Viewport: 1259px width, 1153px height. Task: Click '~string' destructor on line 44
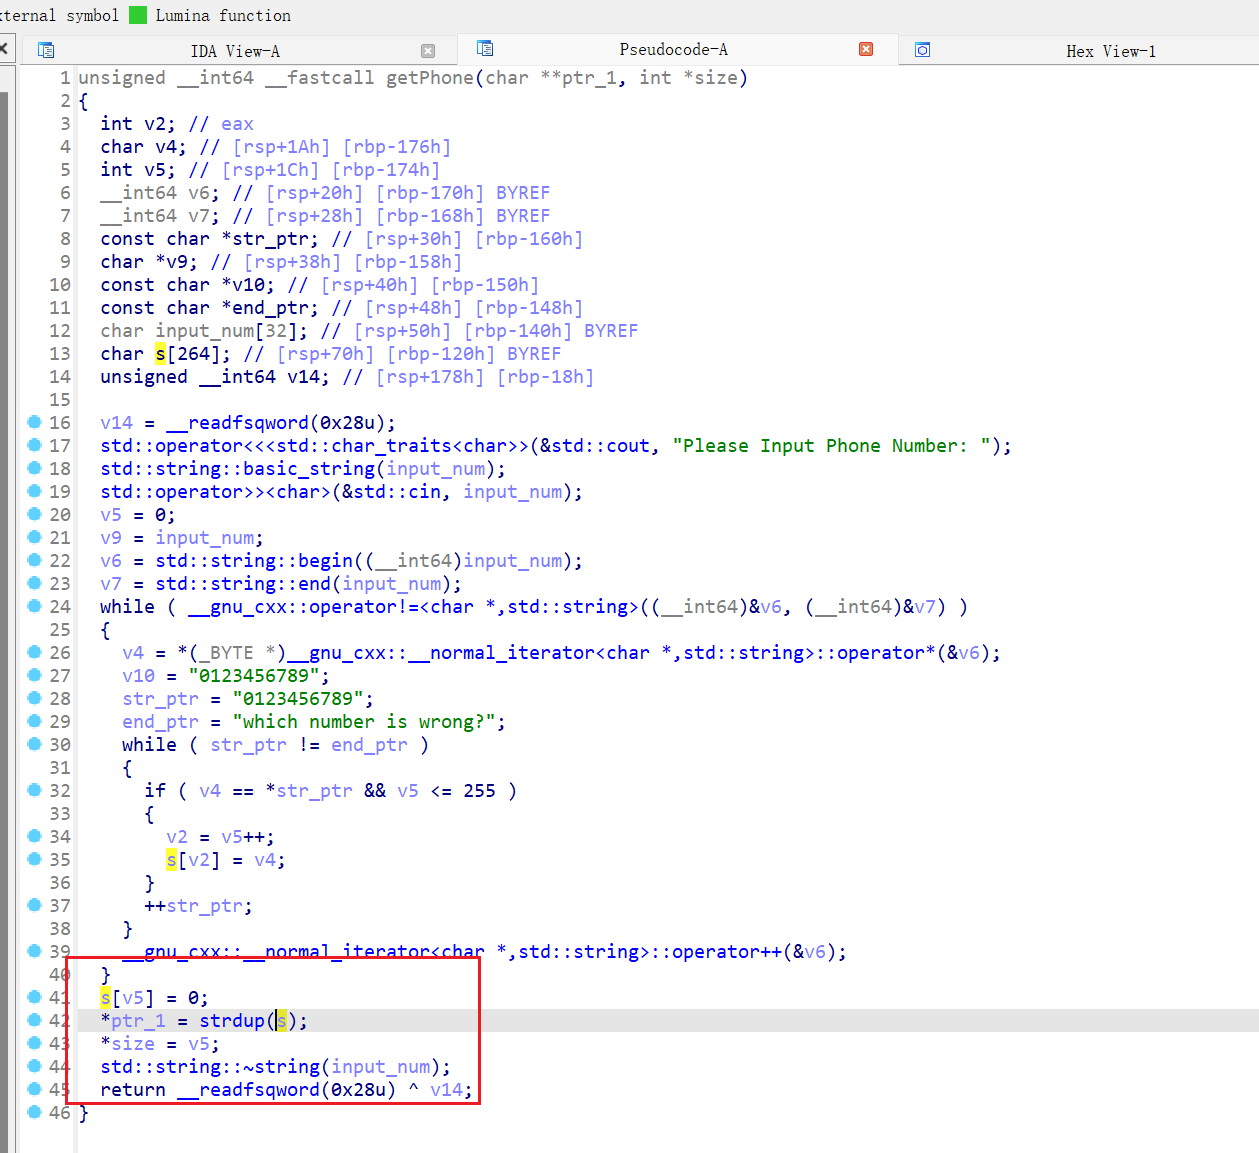click(x=282, y=1067)
